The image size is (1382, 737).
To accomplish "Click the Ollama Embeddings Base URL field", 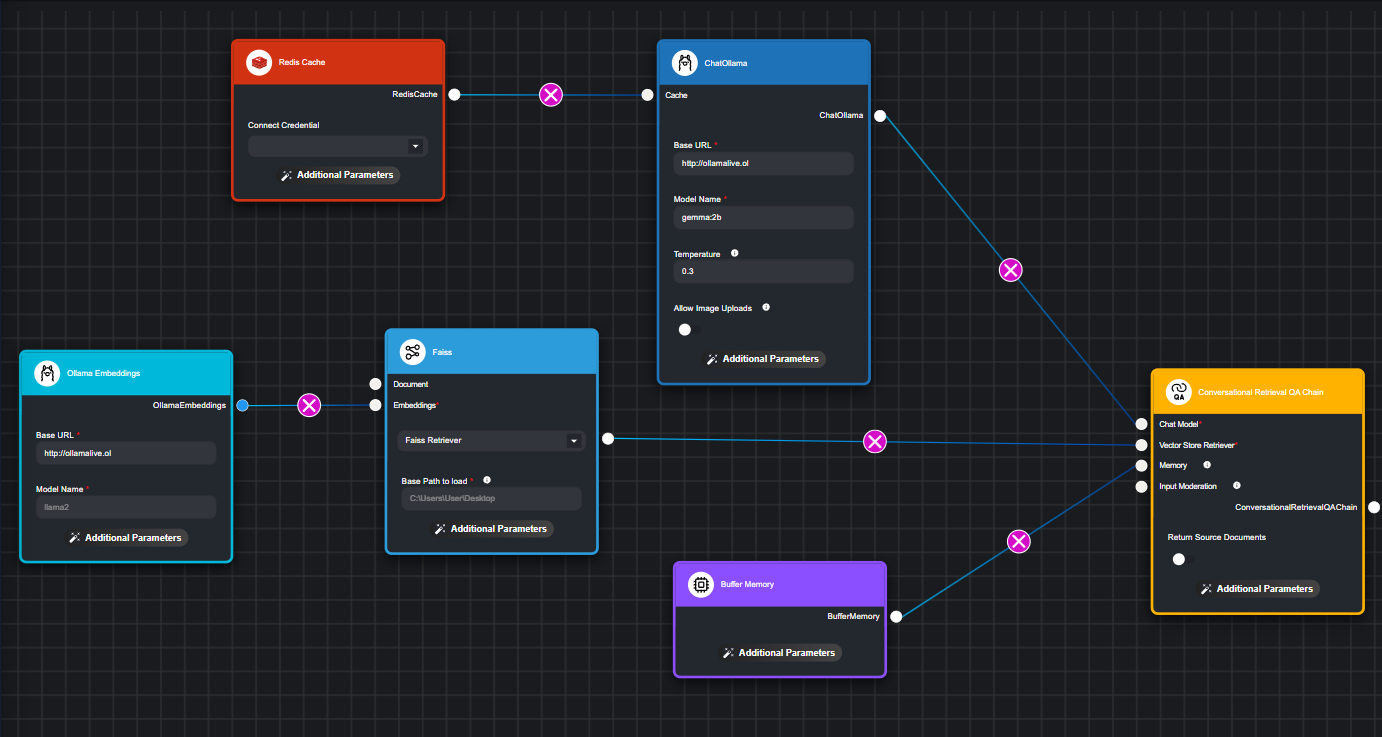I will 126,453.
